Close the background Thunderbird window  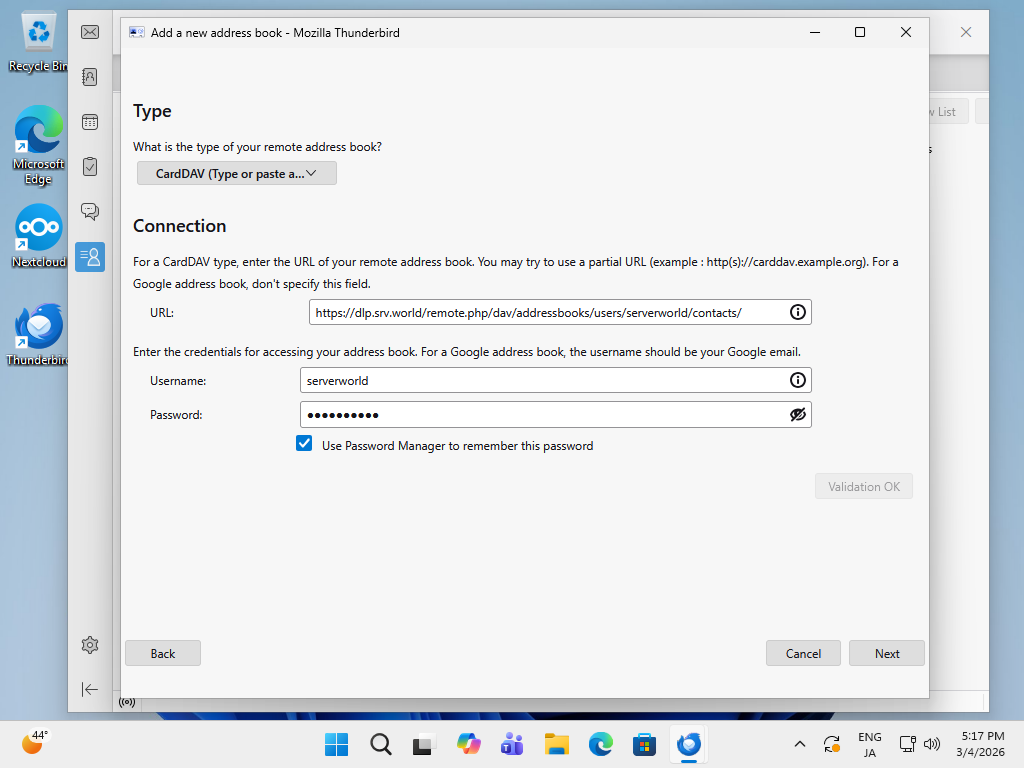[x=966, y=32]
